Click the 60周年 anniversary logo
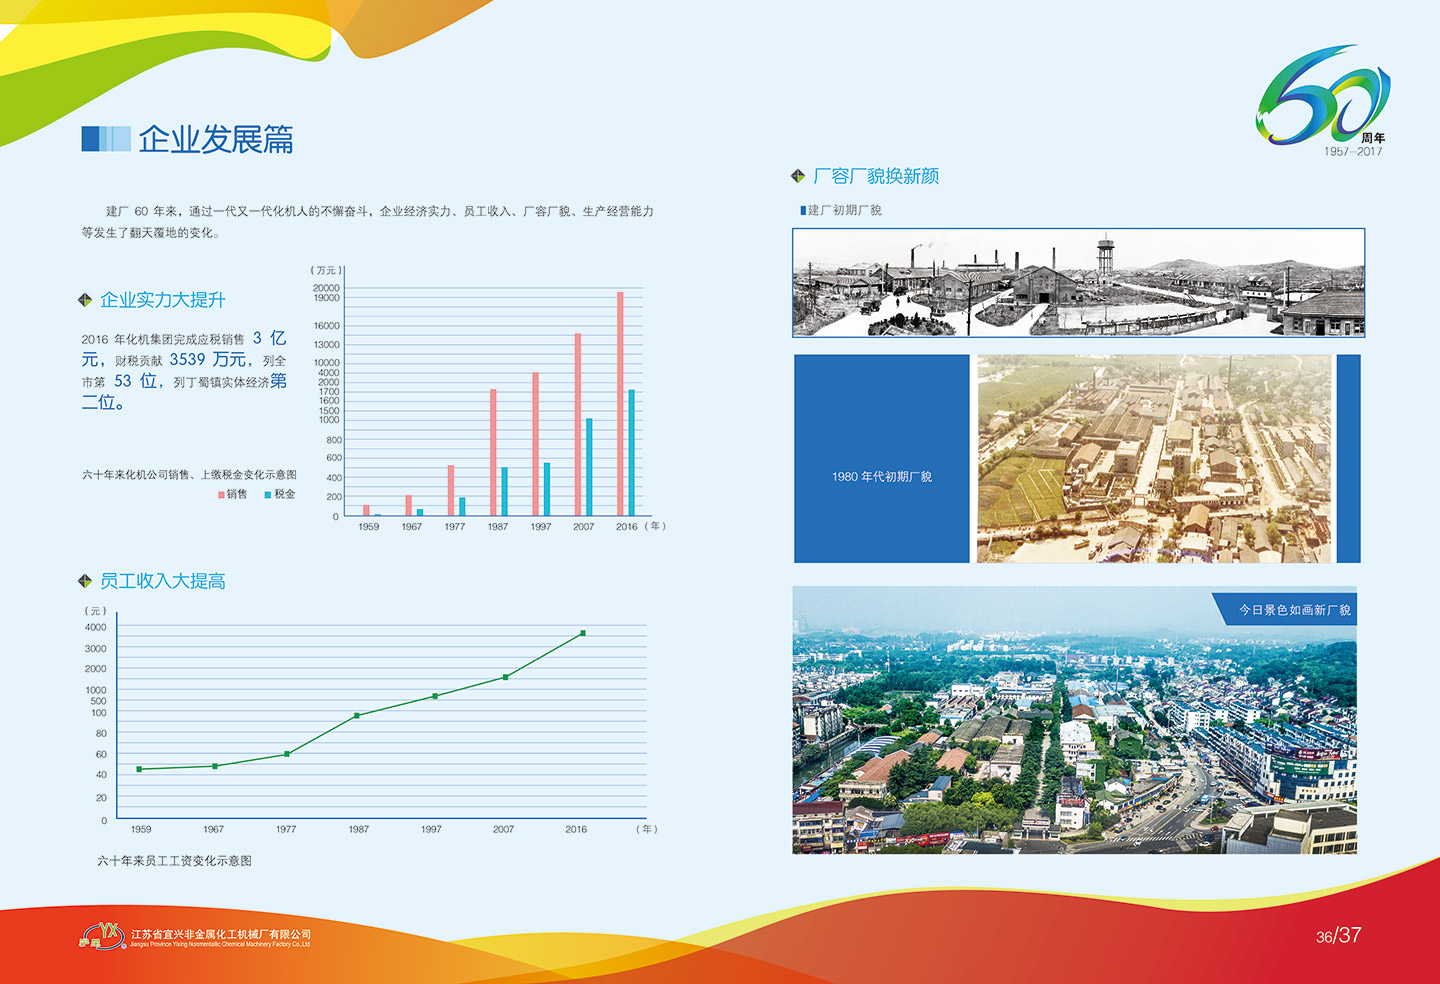The height and width of the screenshot is (984, 1440). point(1322,98)
